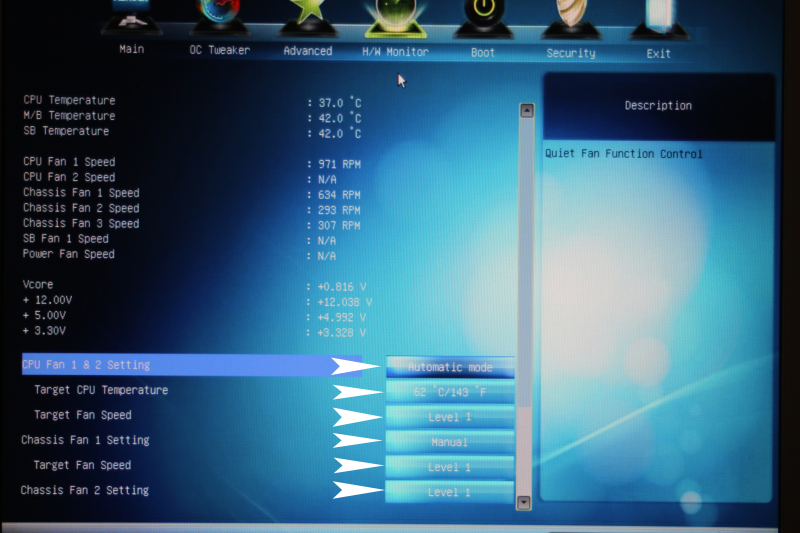This screenshot has width=800, height=533.
Task: Switch to the H/W Monitor tab label
Action: click(x=395, y=52)
